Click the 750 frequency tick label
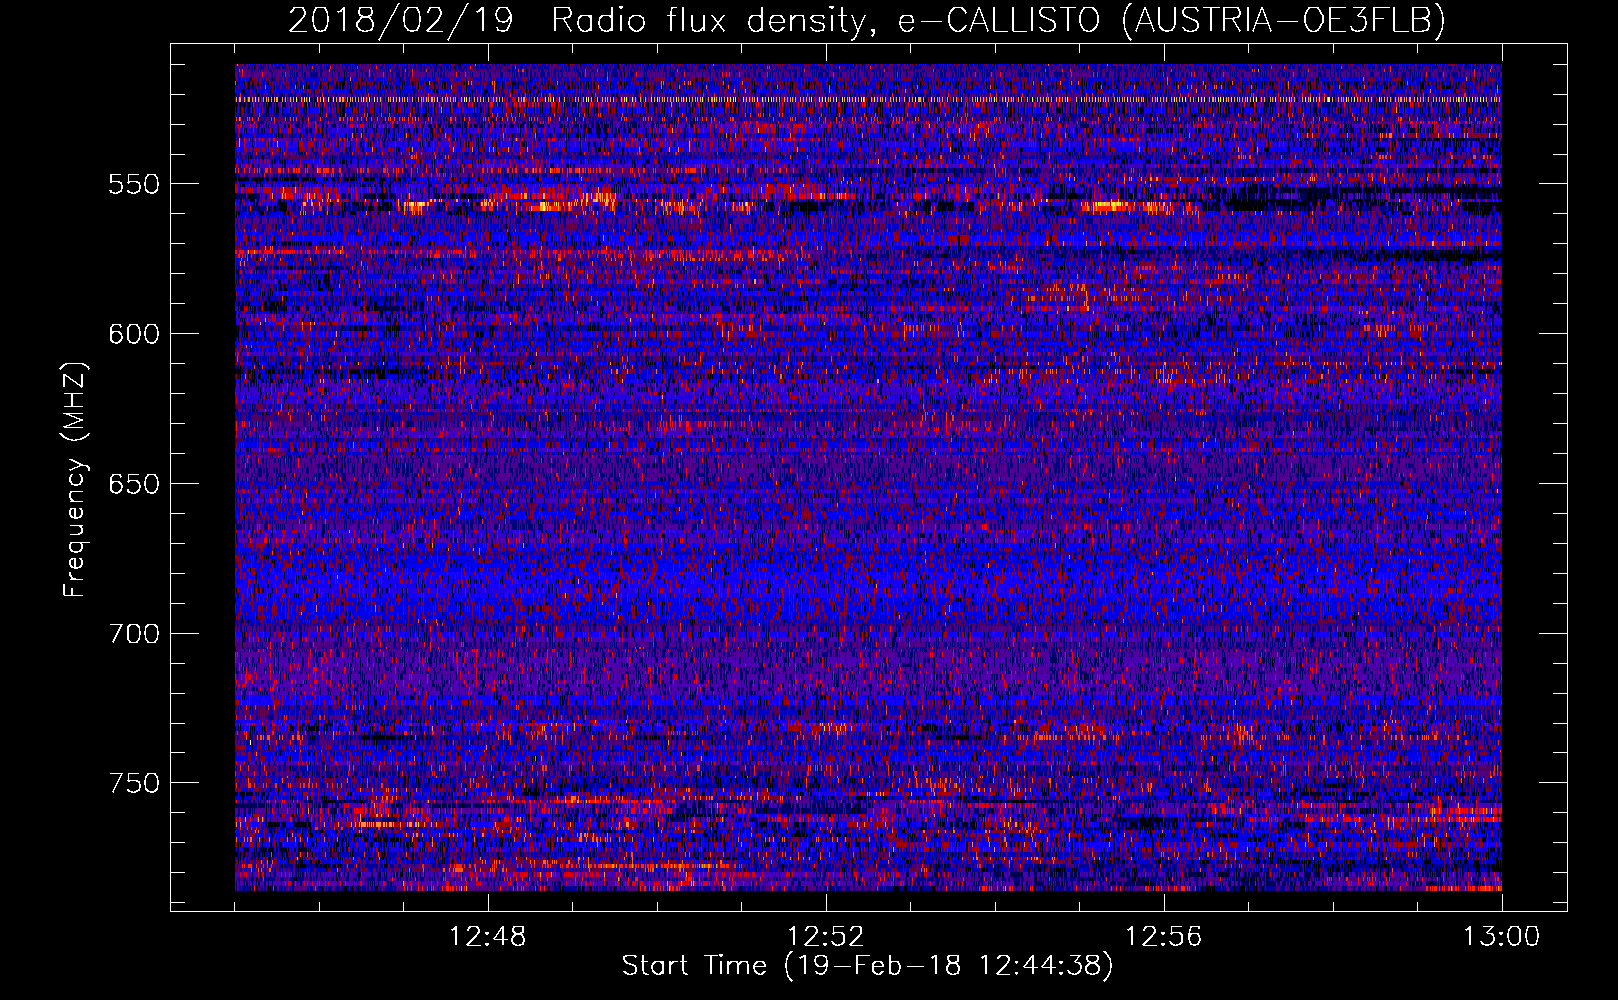1618x1000 pixels. pos(134,783)
